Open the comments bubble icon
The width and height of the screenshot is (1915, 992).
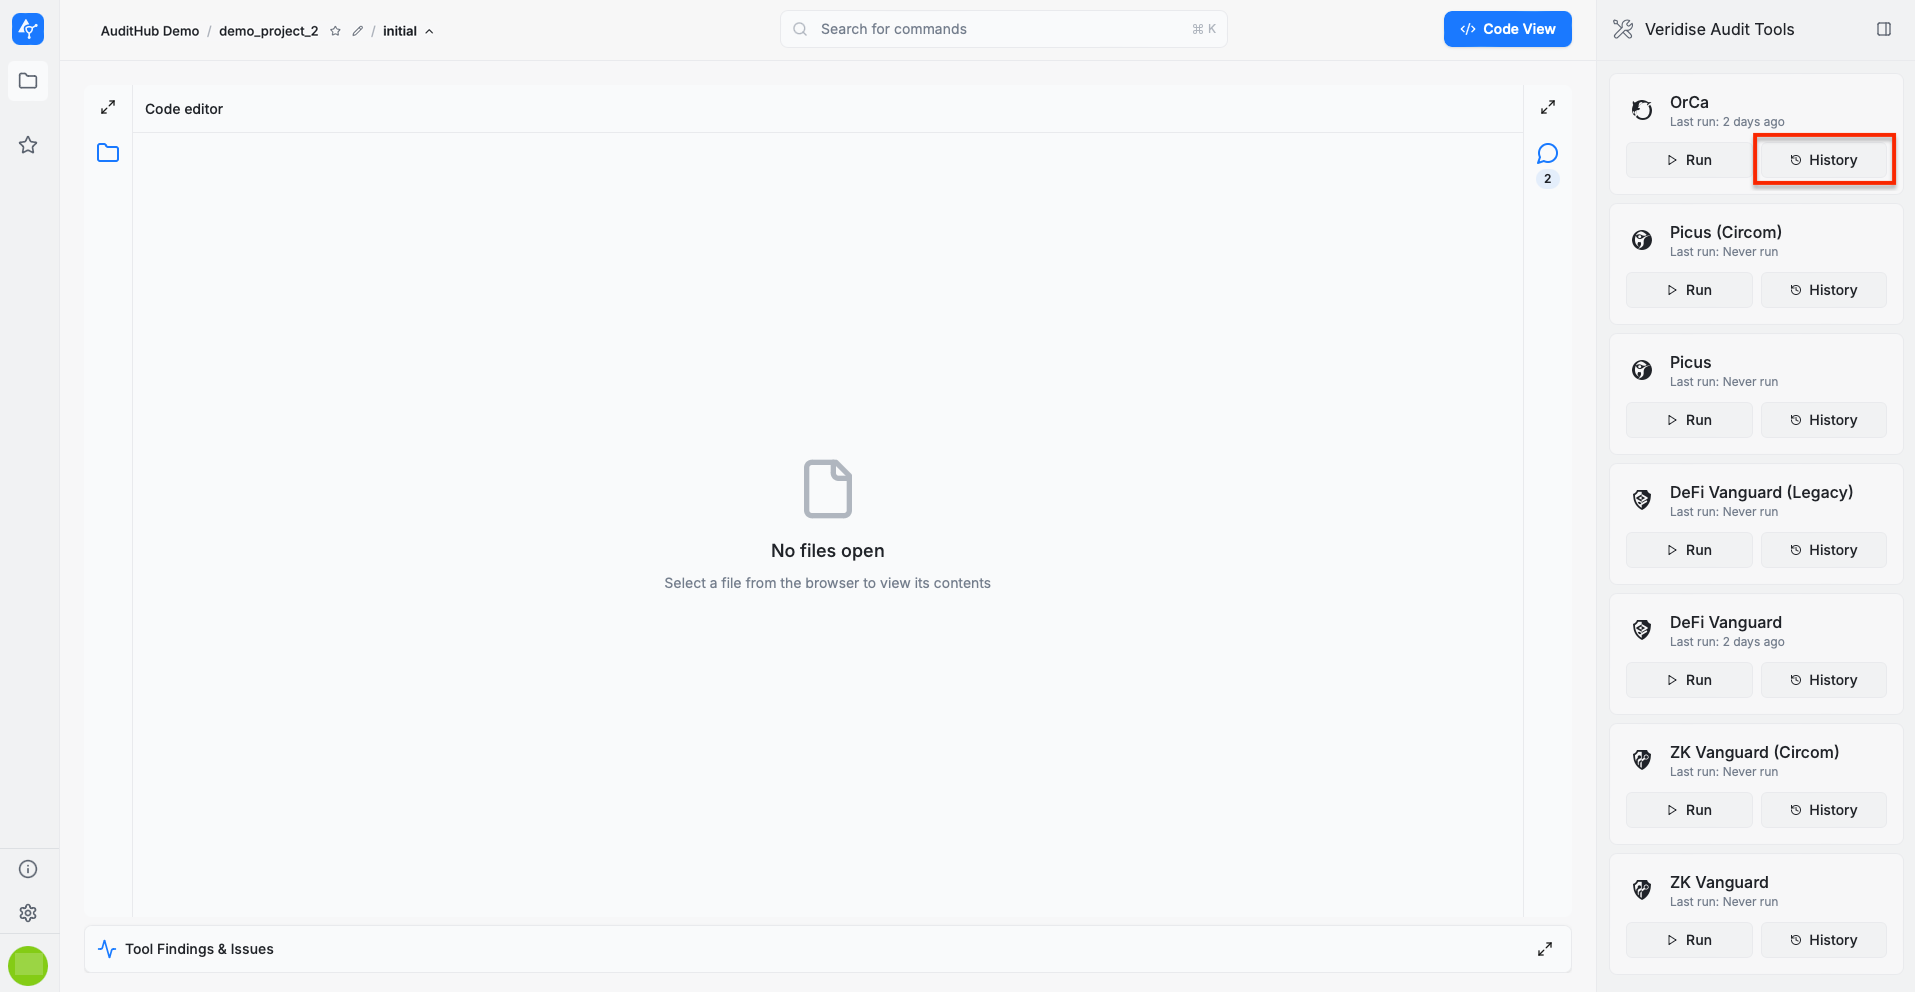point(1547,154)
